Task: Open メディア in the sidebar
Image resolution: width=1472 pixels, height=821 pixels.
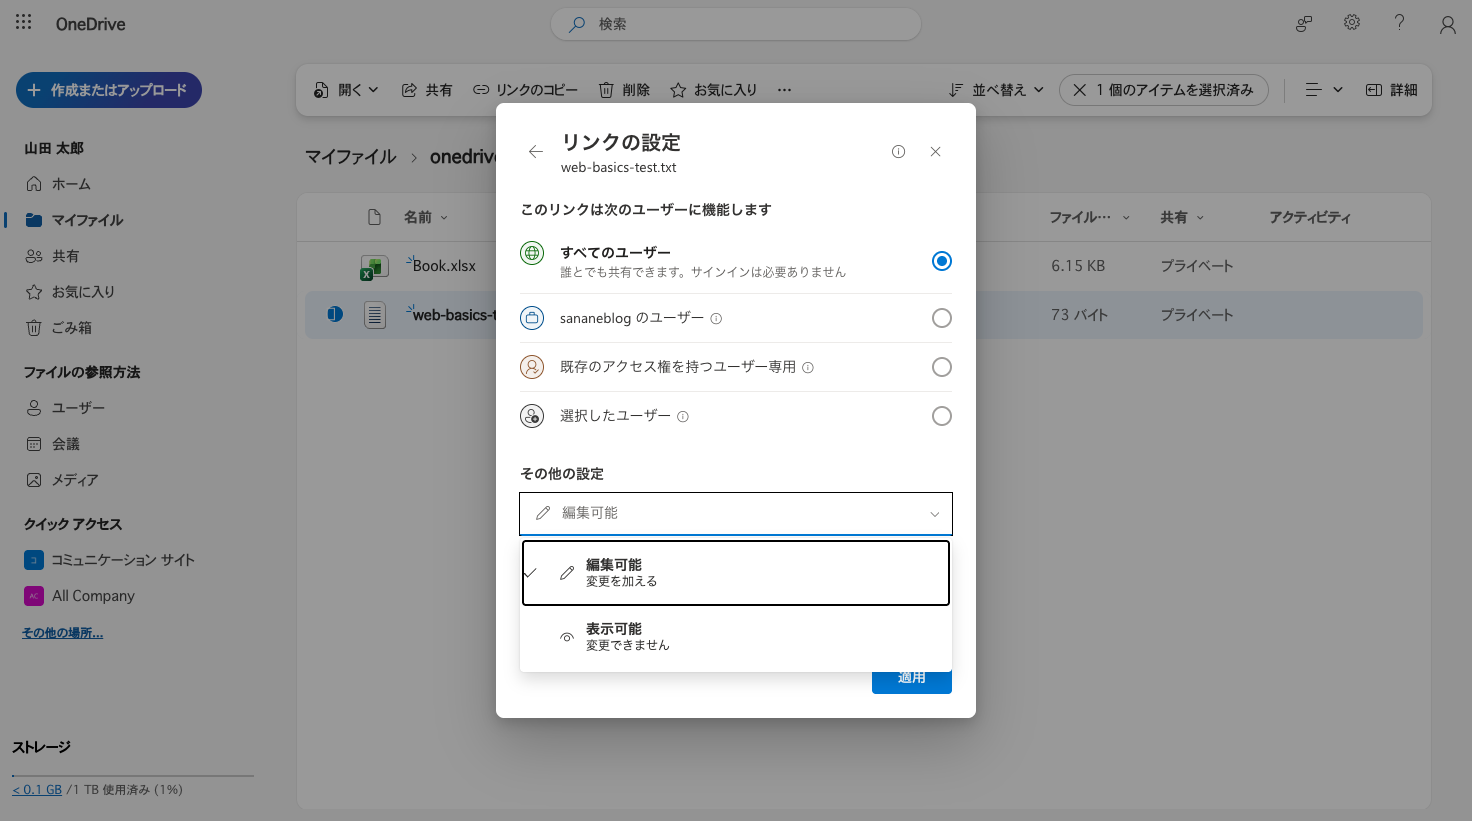Action: (62, 480)
